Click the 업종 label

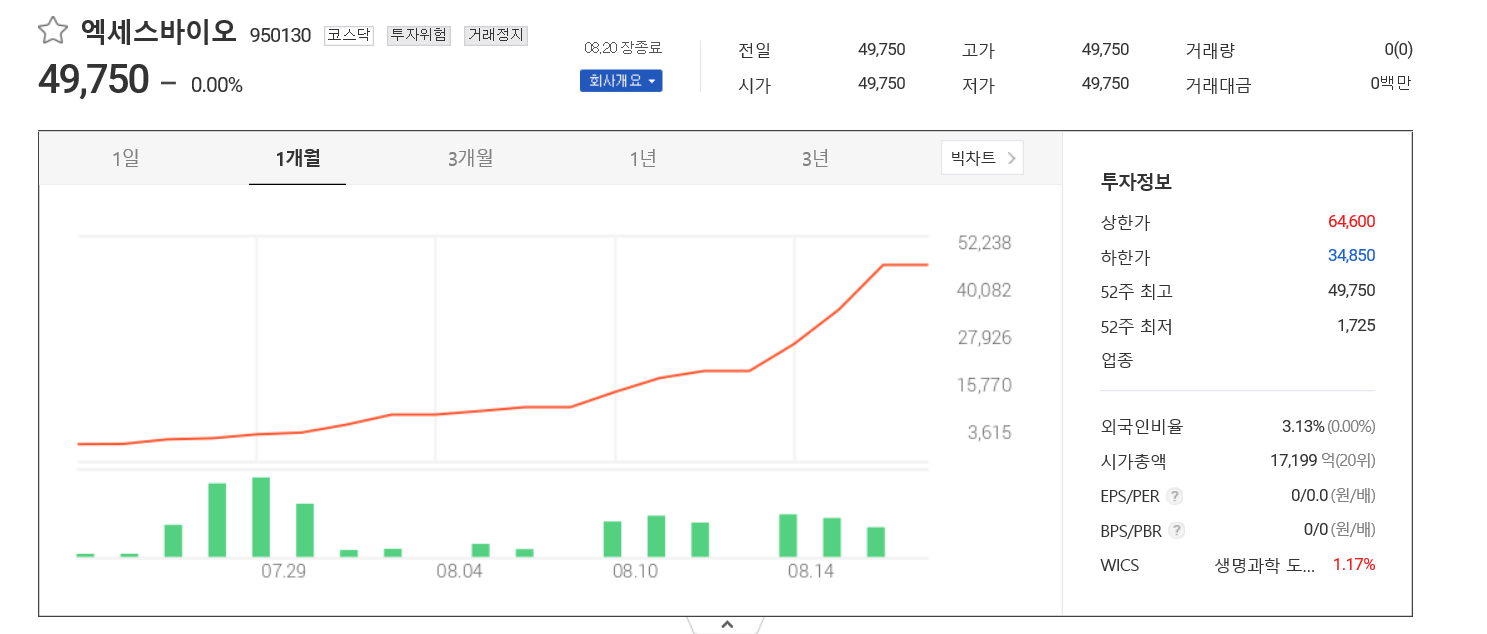click(x=1117, y=360)
